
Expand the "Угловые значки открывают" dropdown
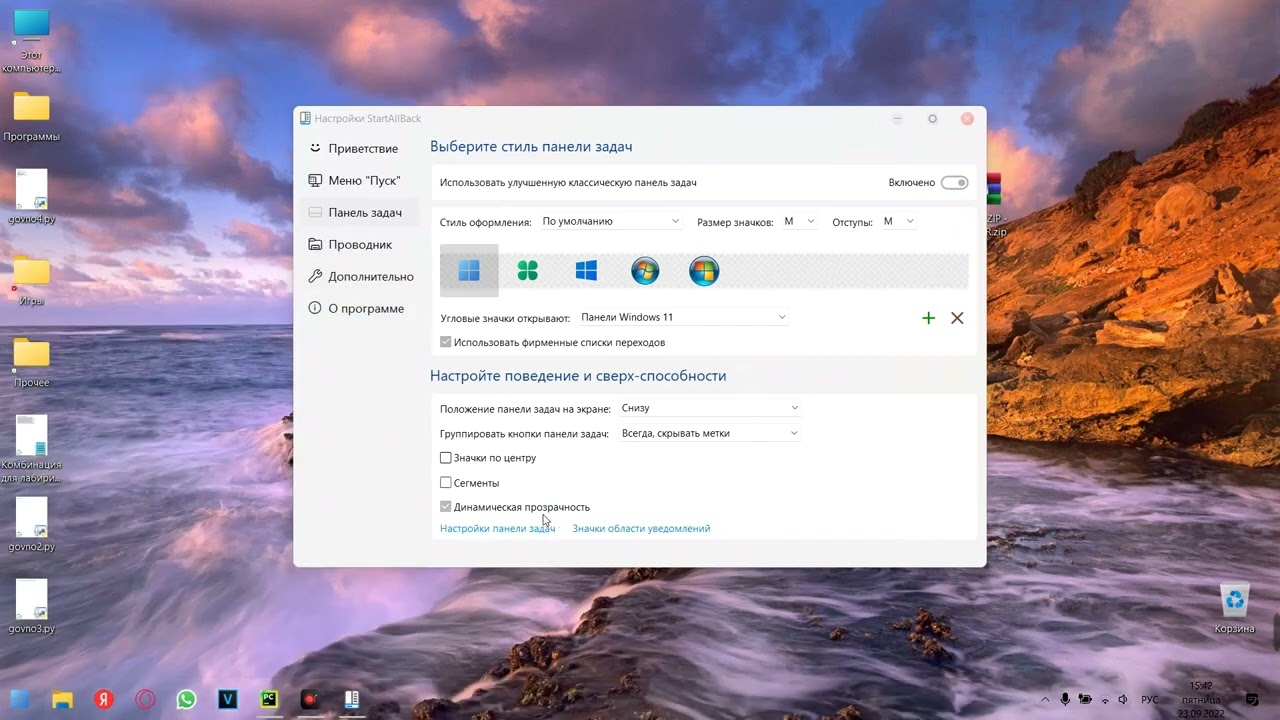pyautogui.click(x=683, y=317)
